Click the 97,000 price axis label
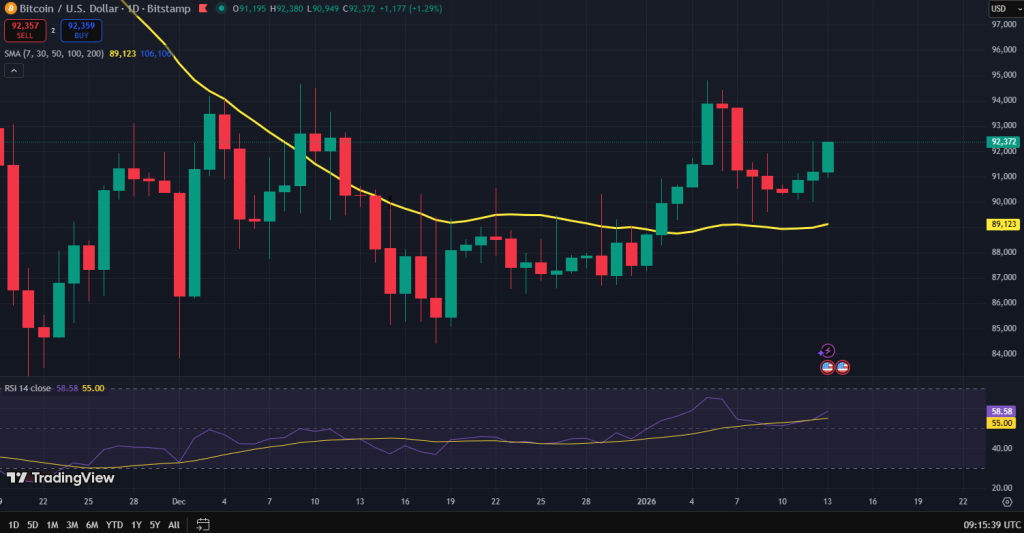1024x533 pixels. point(1004,24)
